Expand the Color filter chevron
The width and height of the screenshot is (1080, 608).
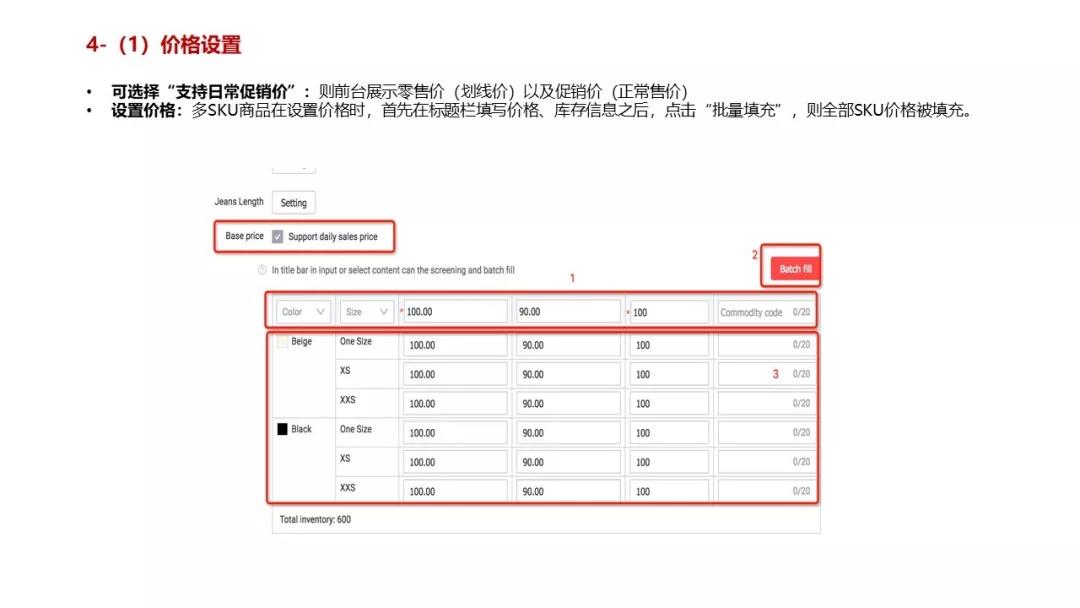tap(322, 311)
